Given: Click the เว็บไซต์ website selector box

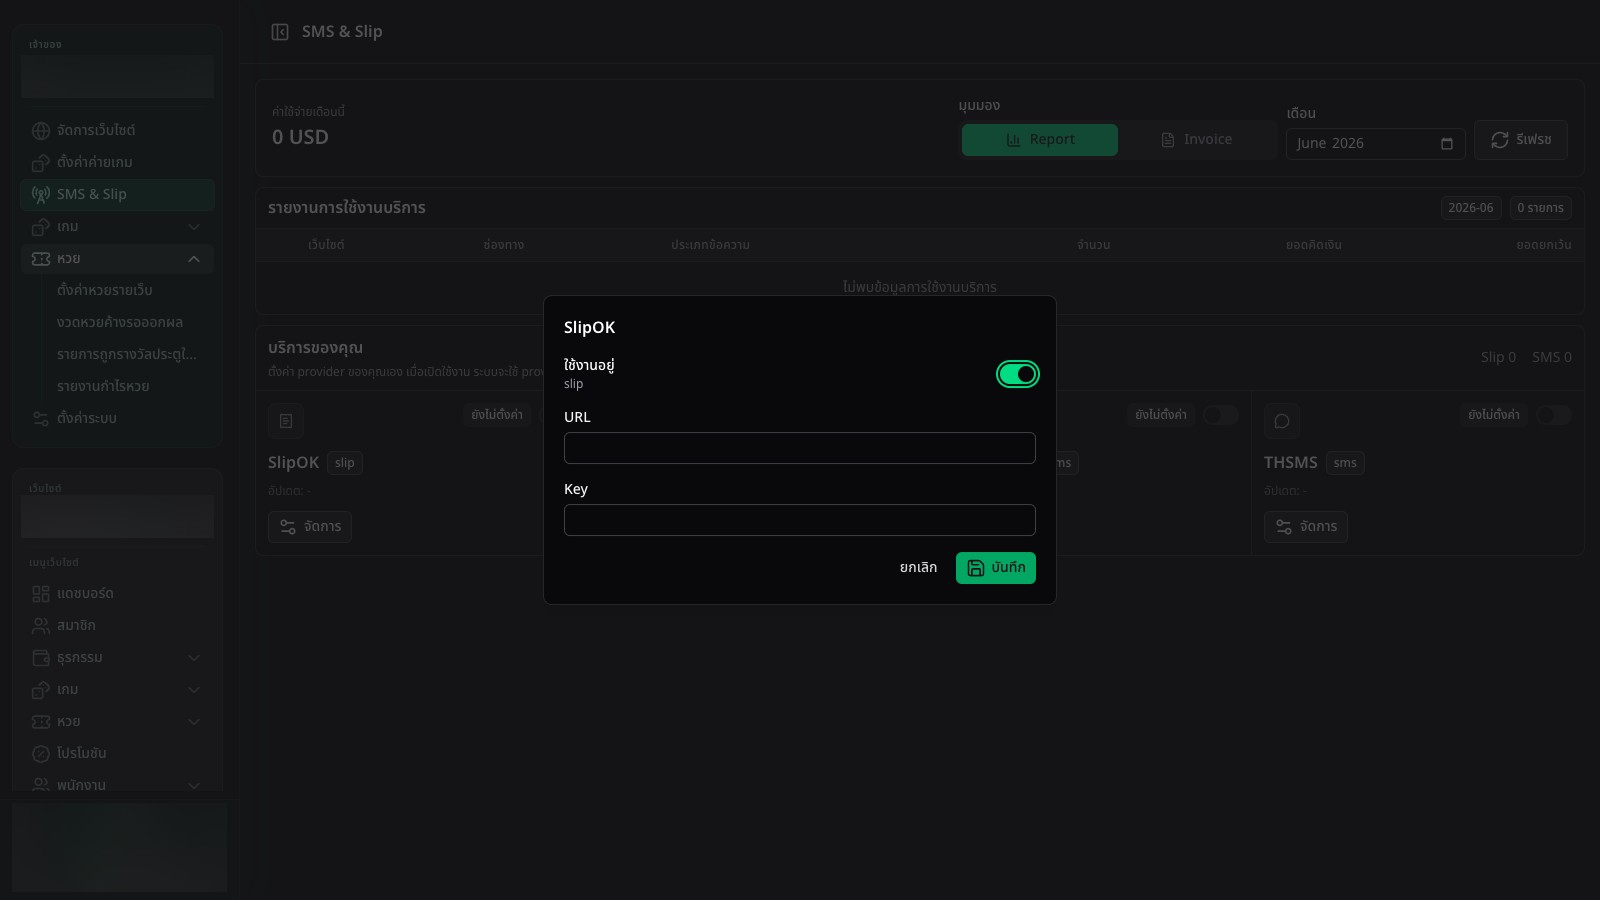Looking at the screenshot, I should (x=117, y=517).
